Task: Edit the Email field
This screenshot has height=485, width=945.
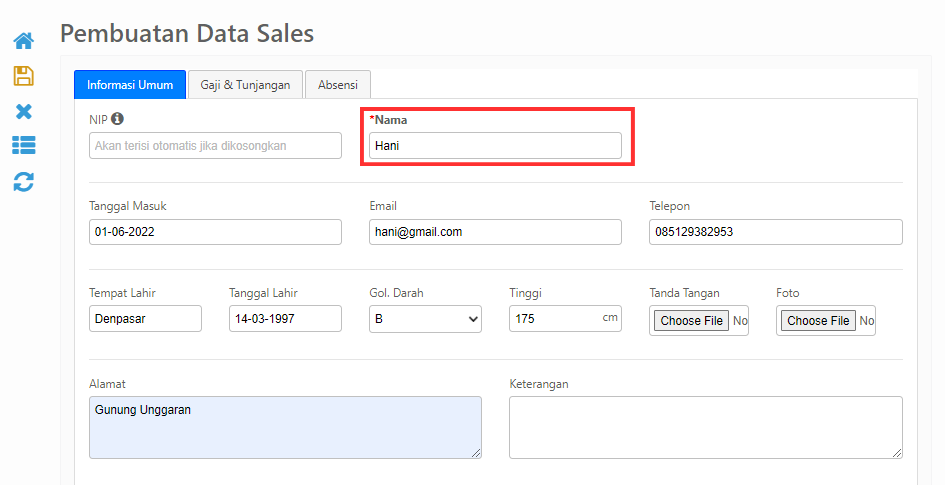Action: tap(495, 232)
